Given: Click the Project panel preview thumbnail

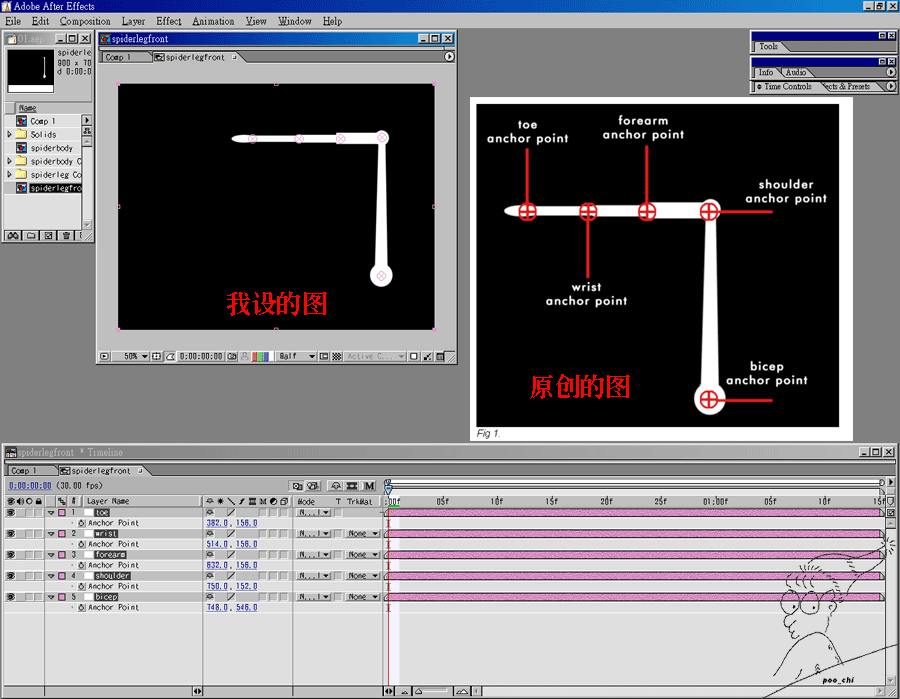Looking at the screenshot, I should click(x=30, y=70).
